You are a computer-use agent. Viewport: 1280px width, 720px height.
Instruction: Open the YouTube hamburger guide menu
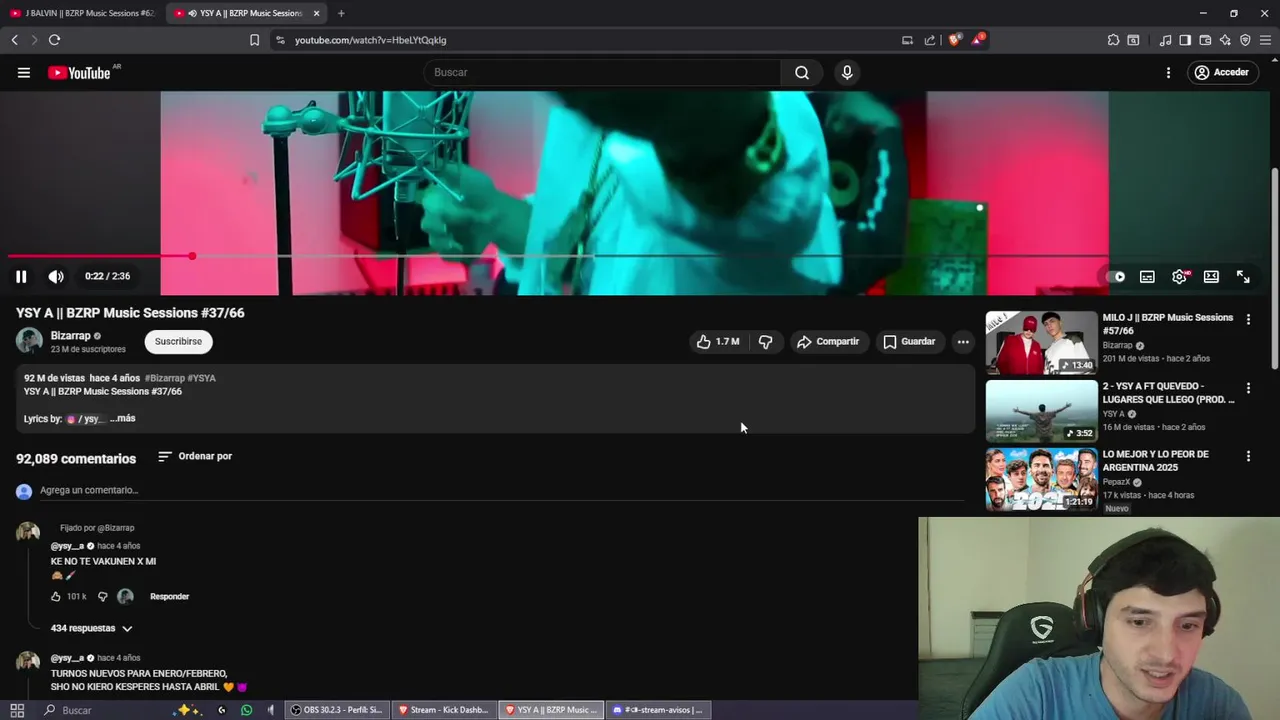(x=24, y=72)
